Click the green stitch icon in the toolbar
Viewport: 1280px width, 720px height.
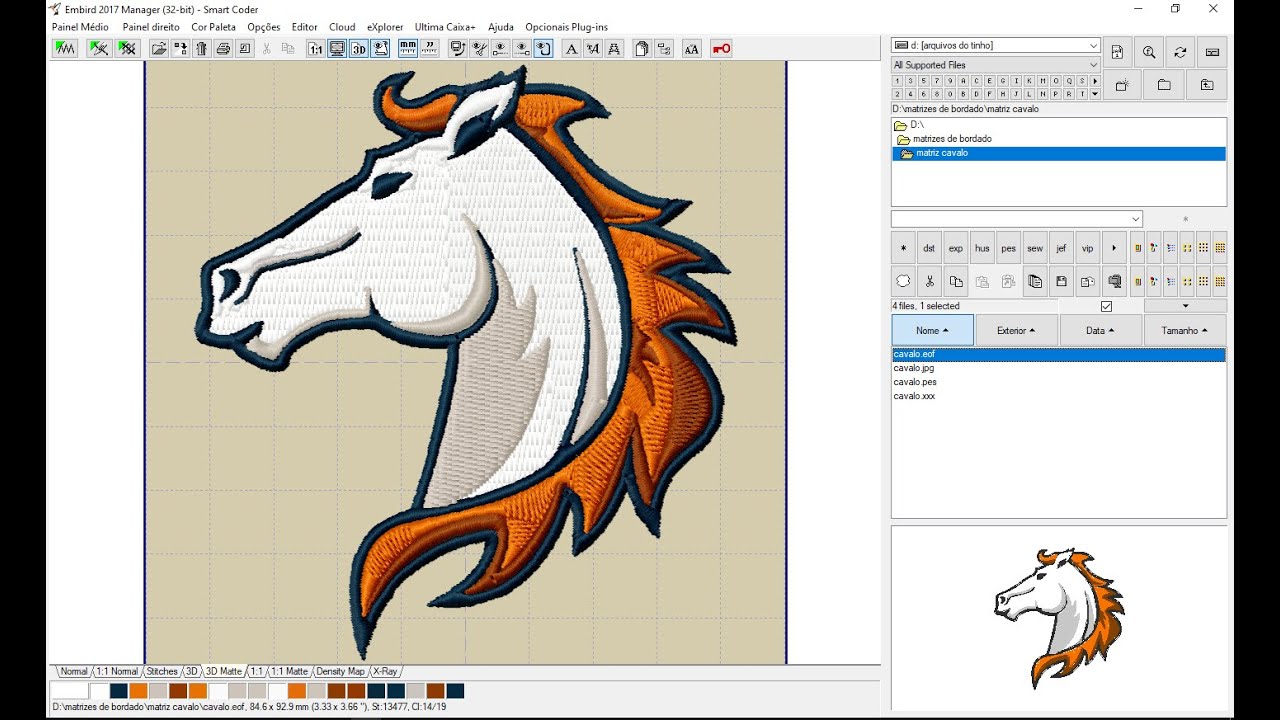coord(65,48)
